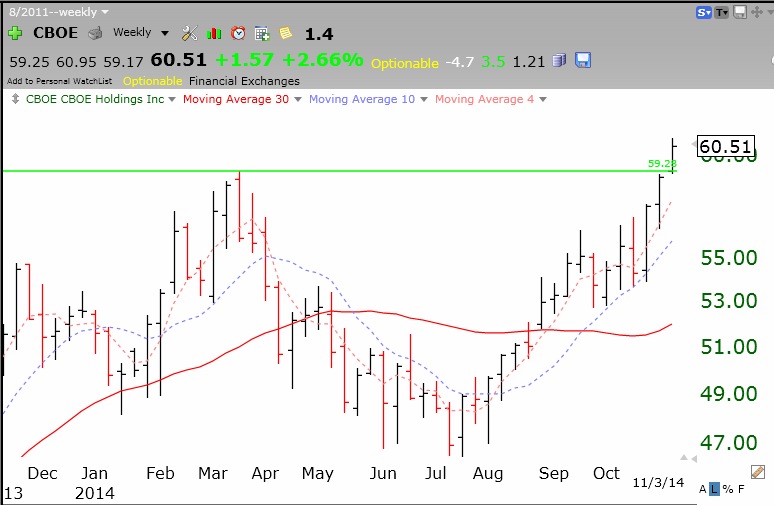Click the 11/3/14 date label

coord(658,482)
